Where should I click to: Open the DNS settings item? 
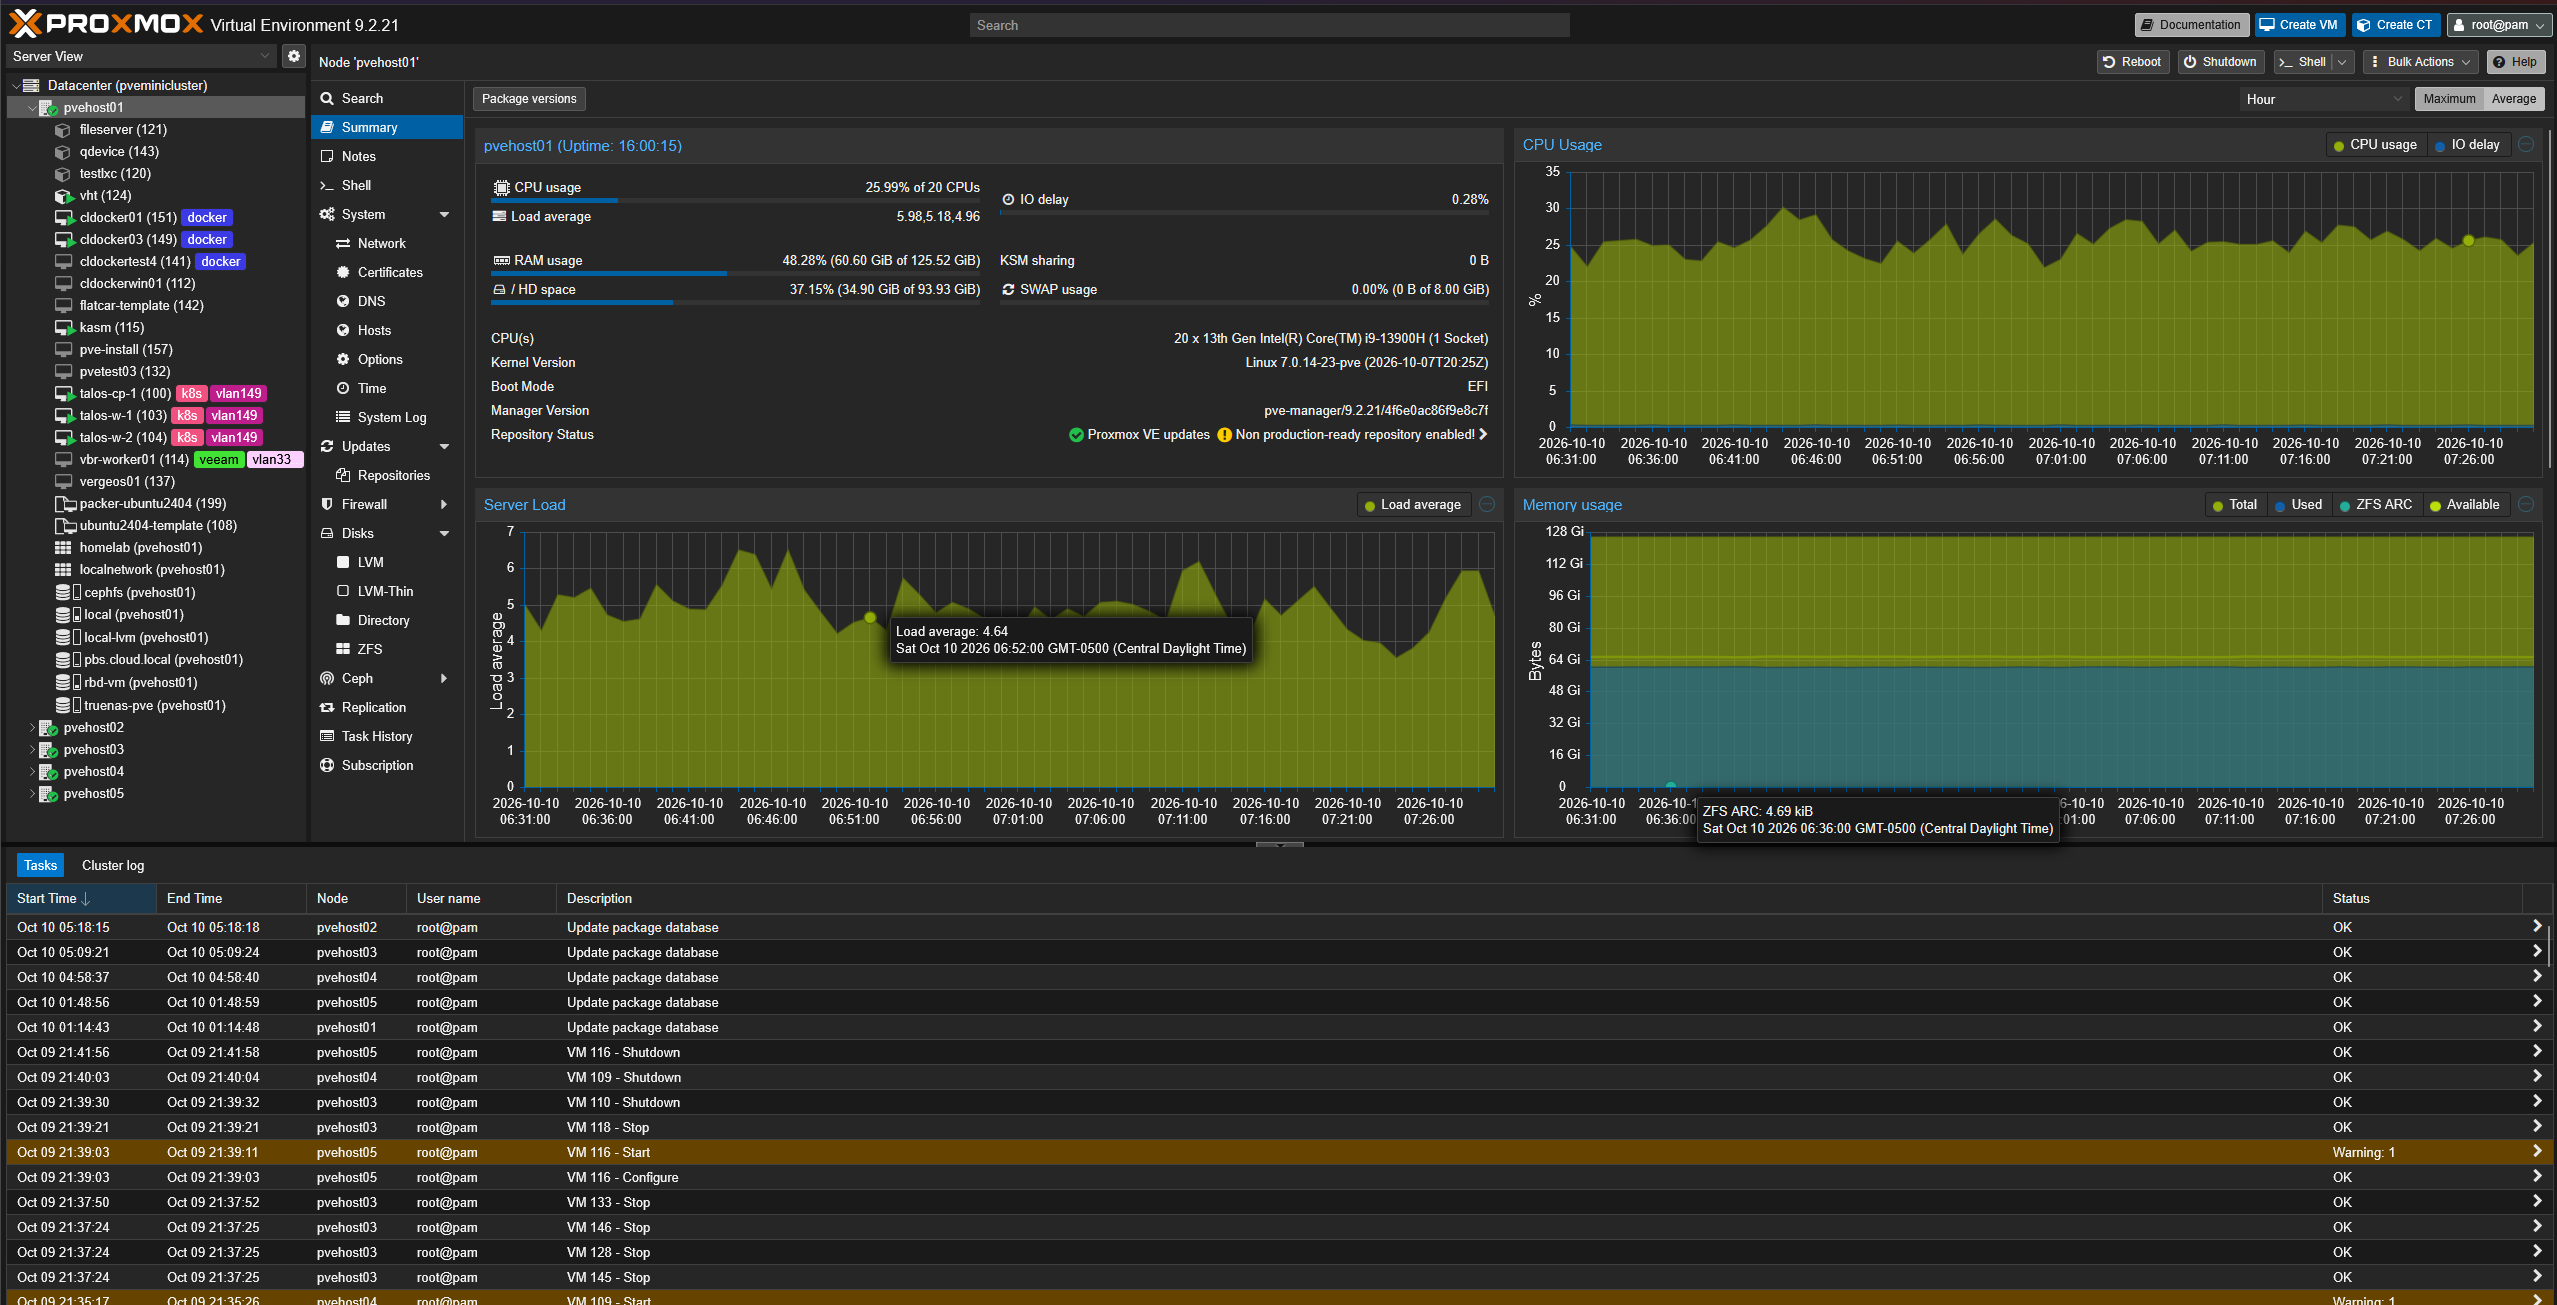pyautogui.click(x=371, y=301)
